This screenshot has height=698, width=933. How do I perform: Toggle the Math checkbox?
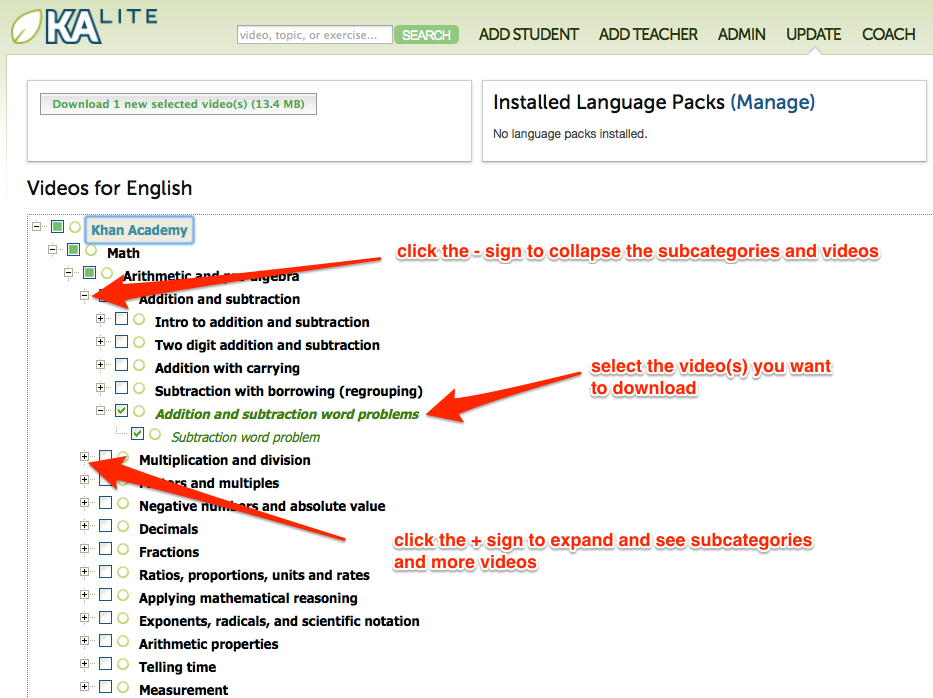point(73,250)
